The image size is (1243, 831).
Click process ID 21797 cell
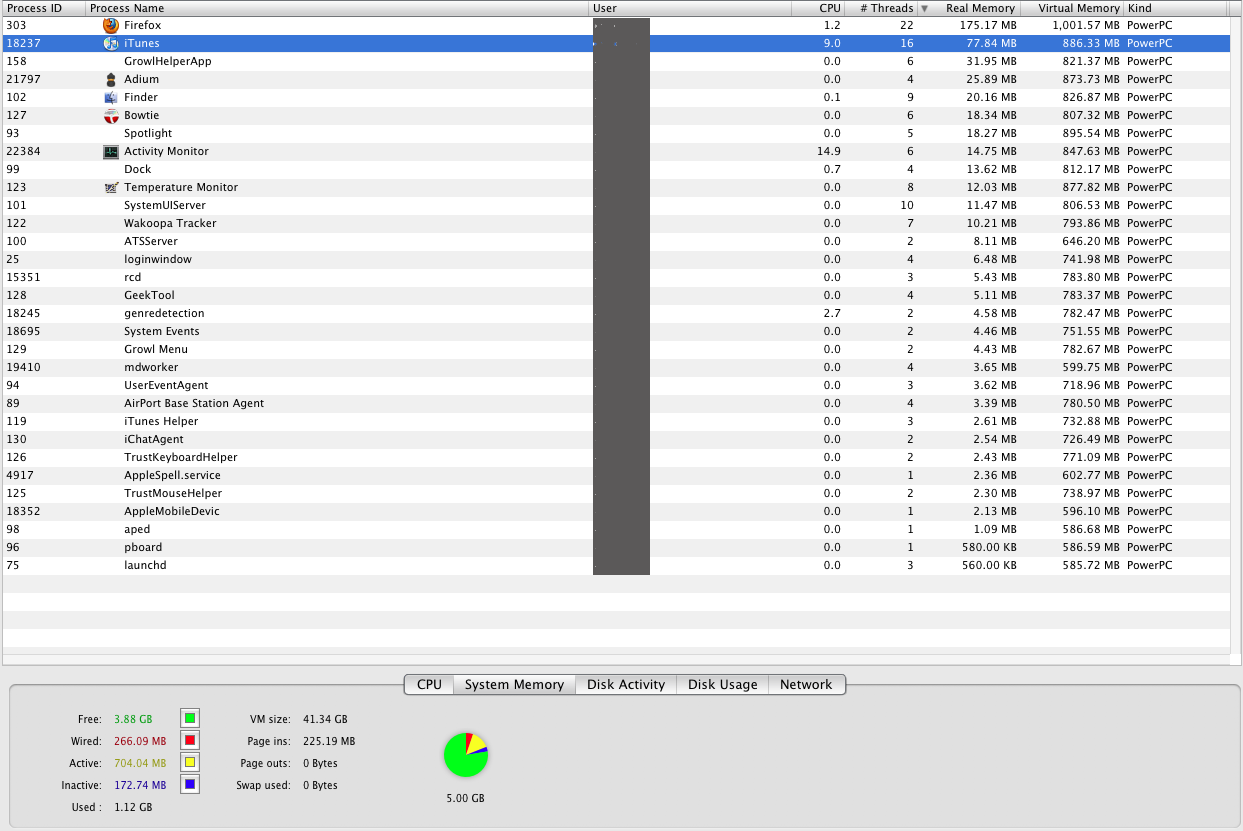click(x=24, y=79)
